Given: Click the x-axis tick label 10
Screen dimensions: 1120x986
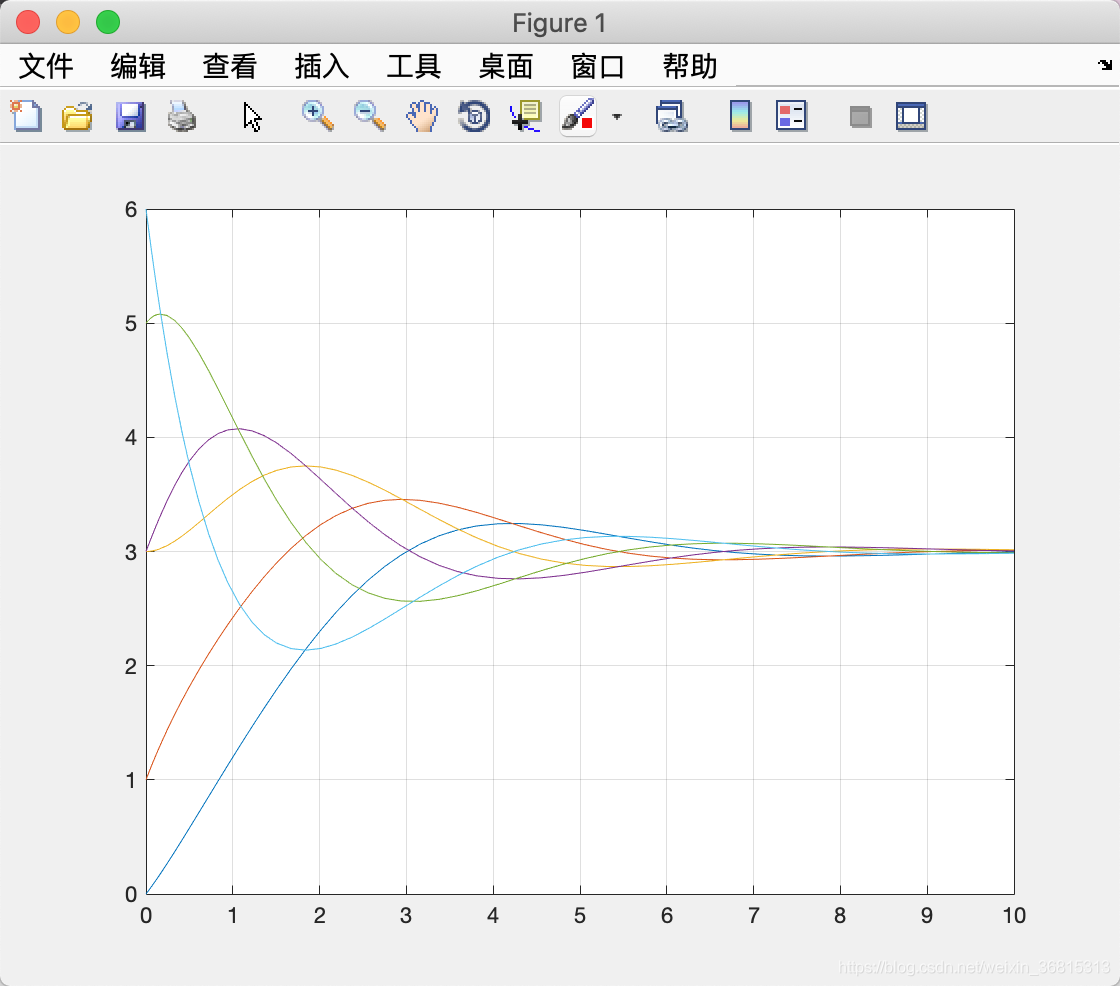Looking at the screenshot, I should (x=1014, y=915).
